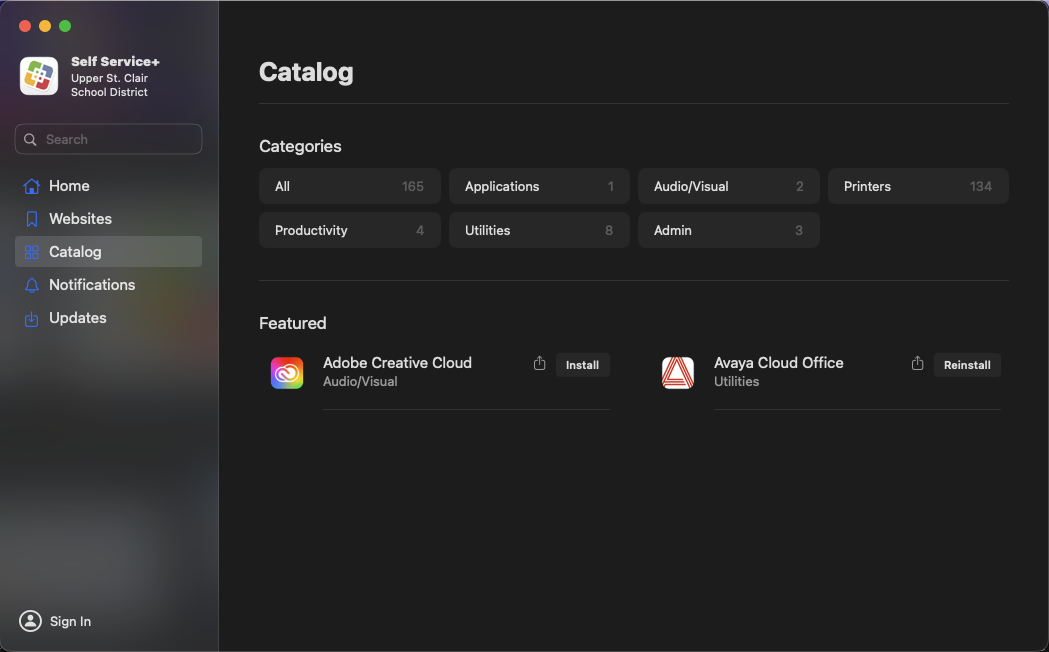1049x652 pixels.
Task: Click the Self Service+ app logo
Action: (39, 76)
